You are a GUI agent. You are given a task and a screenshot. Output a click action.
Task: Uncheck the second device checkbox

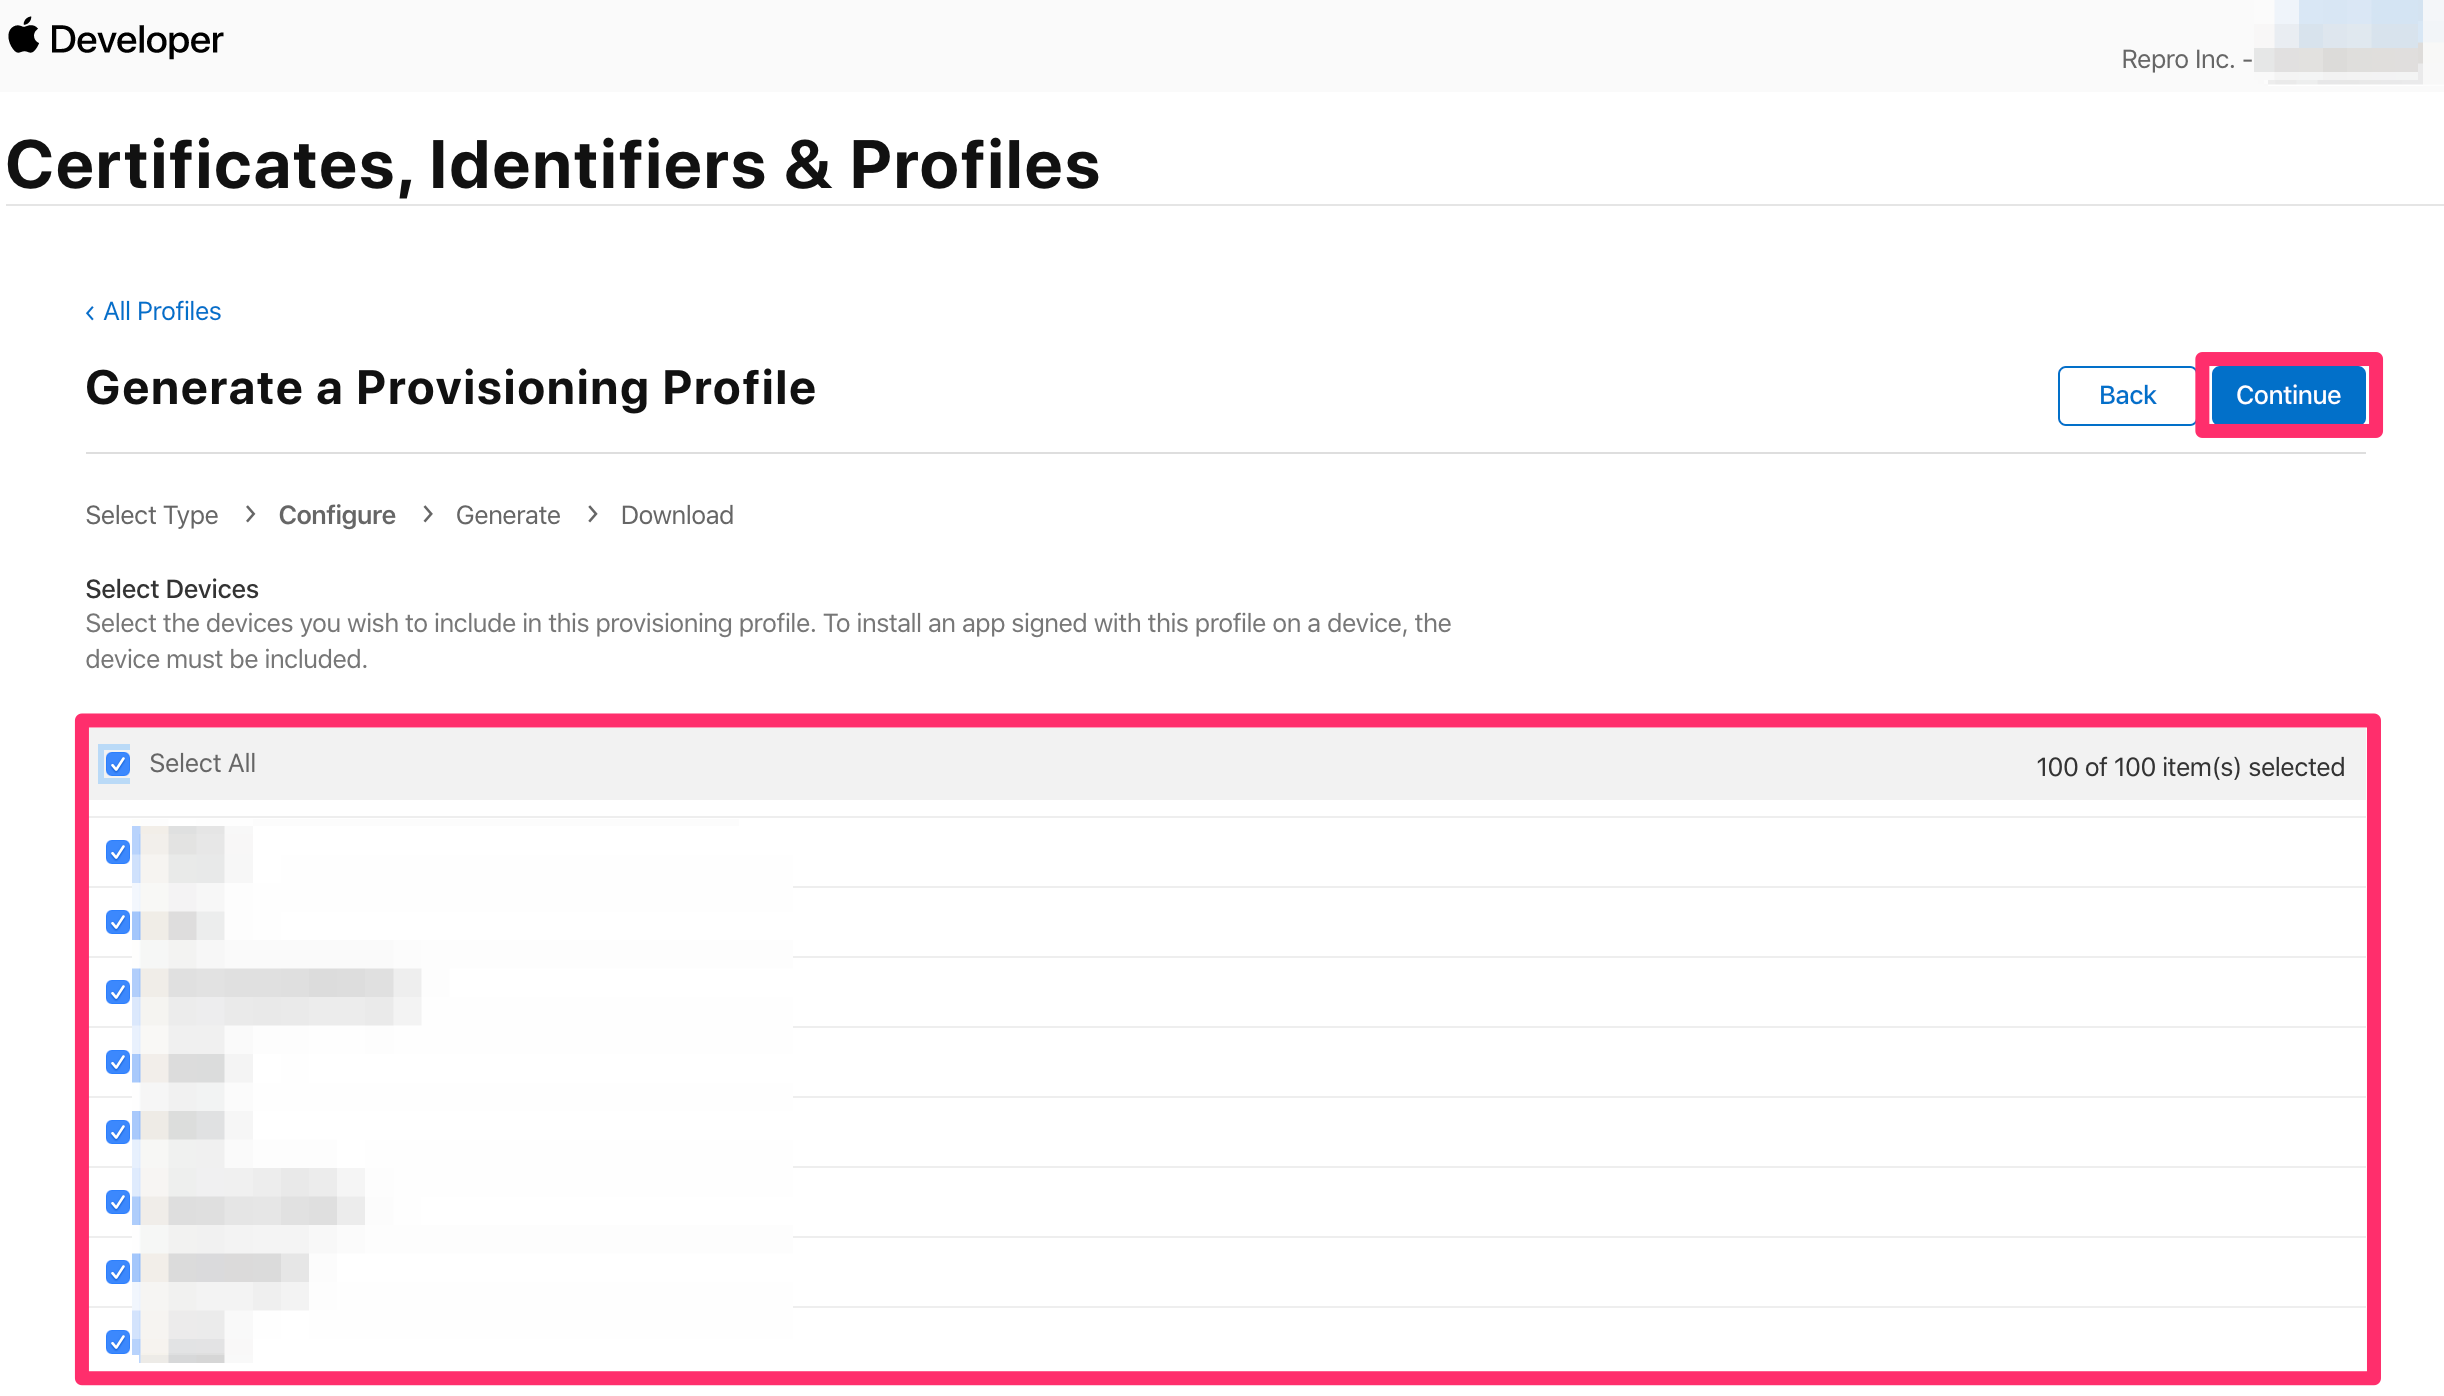[118, 922]
